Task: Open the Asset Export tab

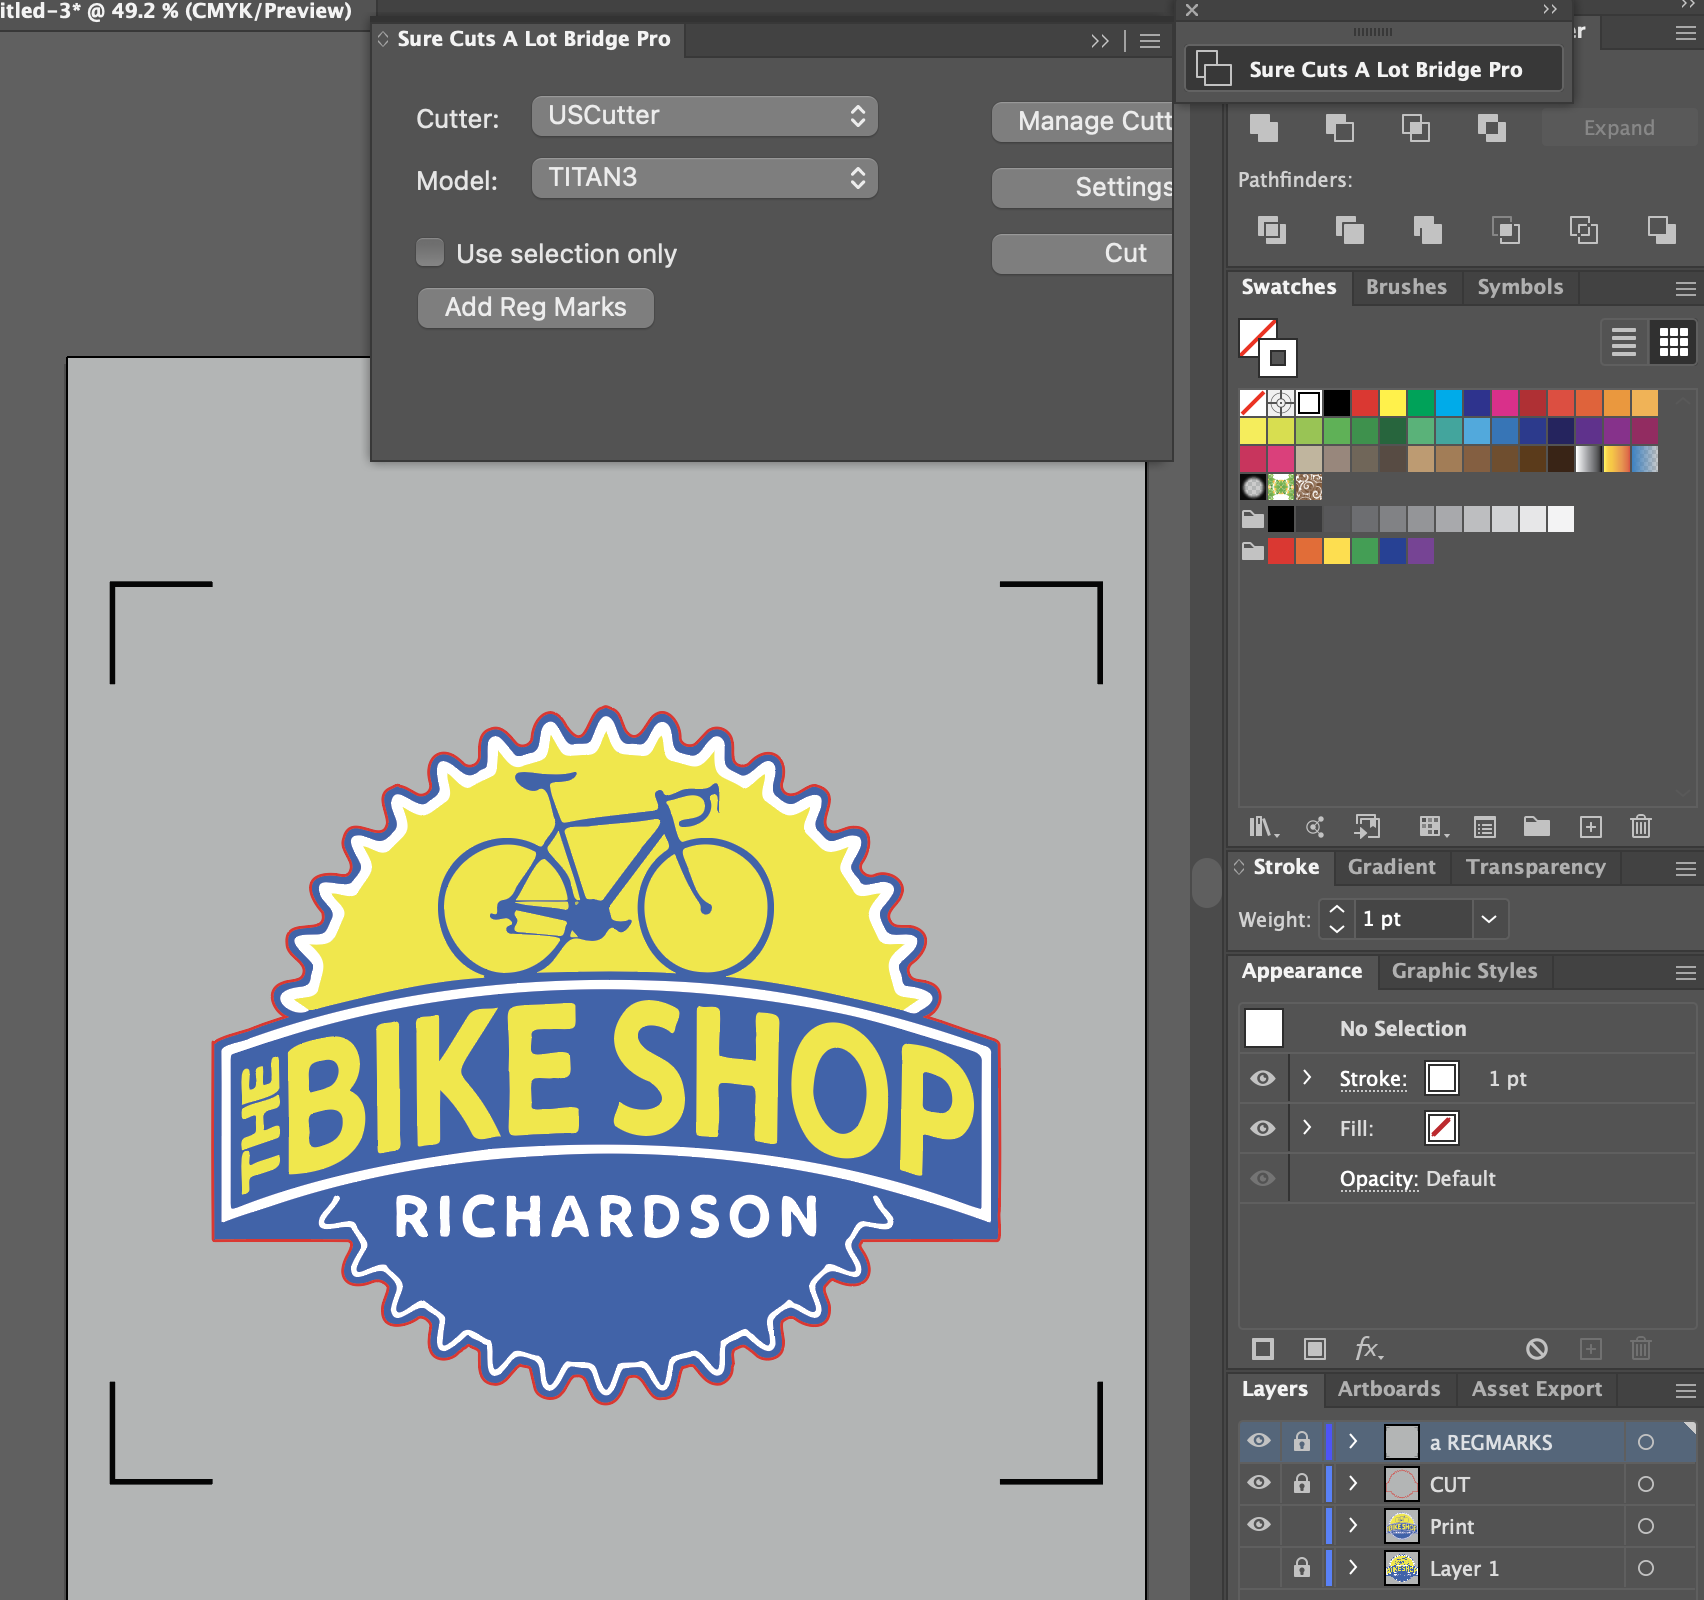Action: click(1536, 1389)
